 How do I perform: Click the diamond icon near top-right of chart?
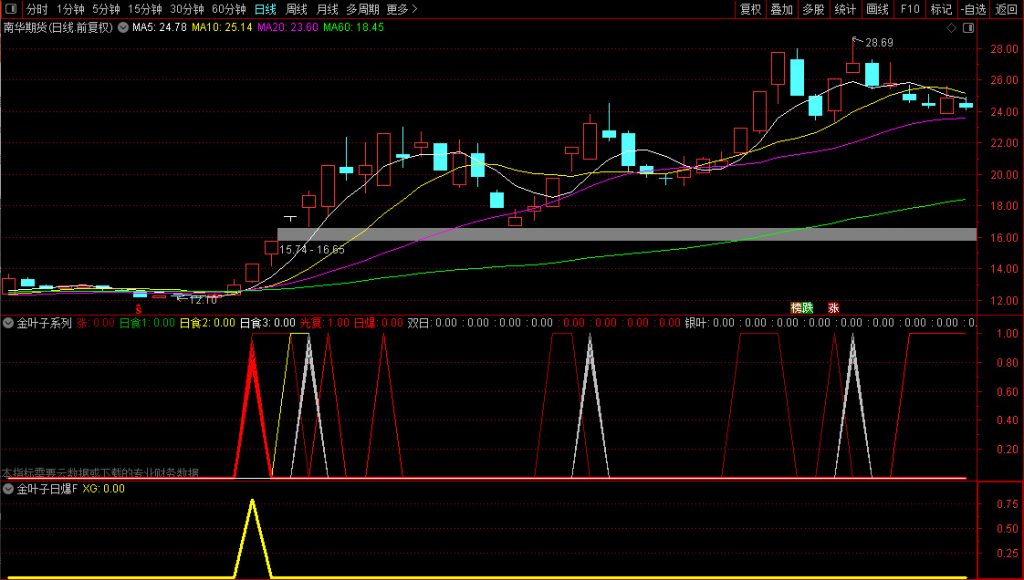pyautogui.click(x=950, y=29)
